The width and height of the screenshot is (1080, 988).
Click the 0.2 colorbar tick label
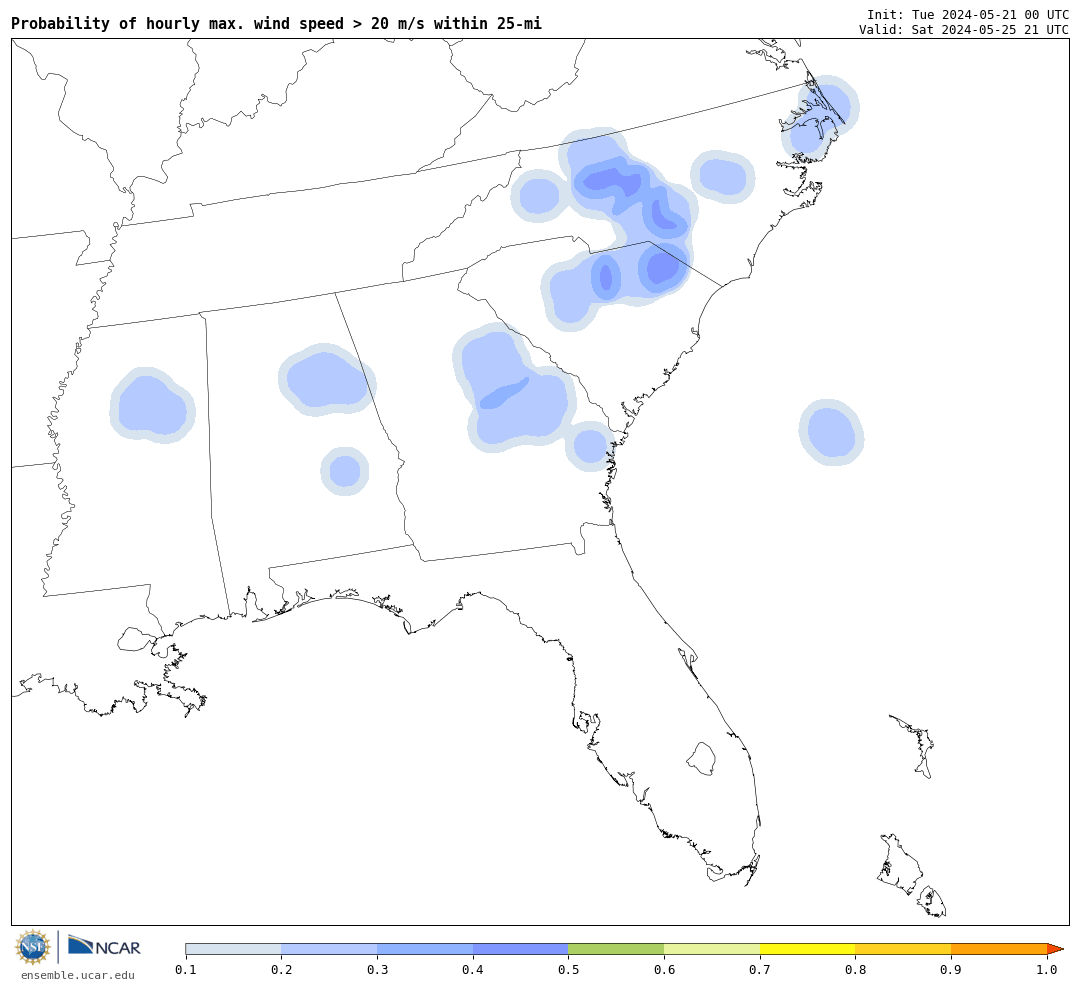click(282, 970)
